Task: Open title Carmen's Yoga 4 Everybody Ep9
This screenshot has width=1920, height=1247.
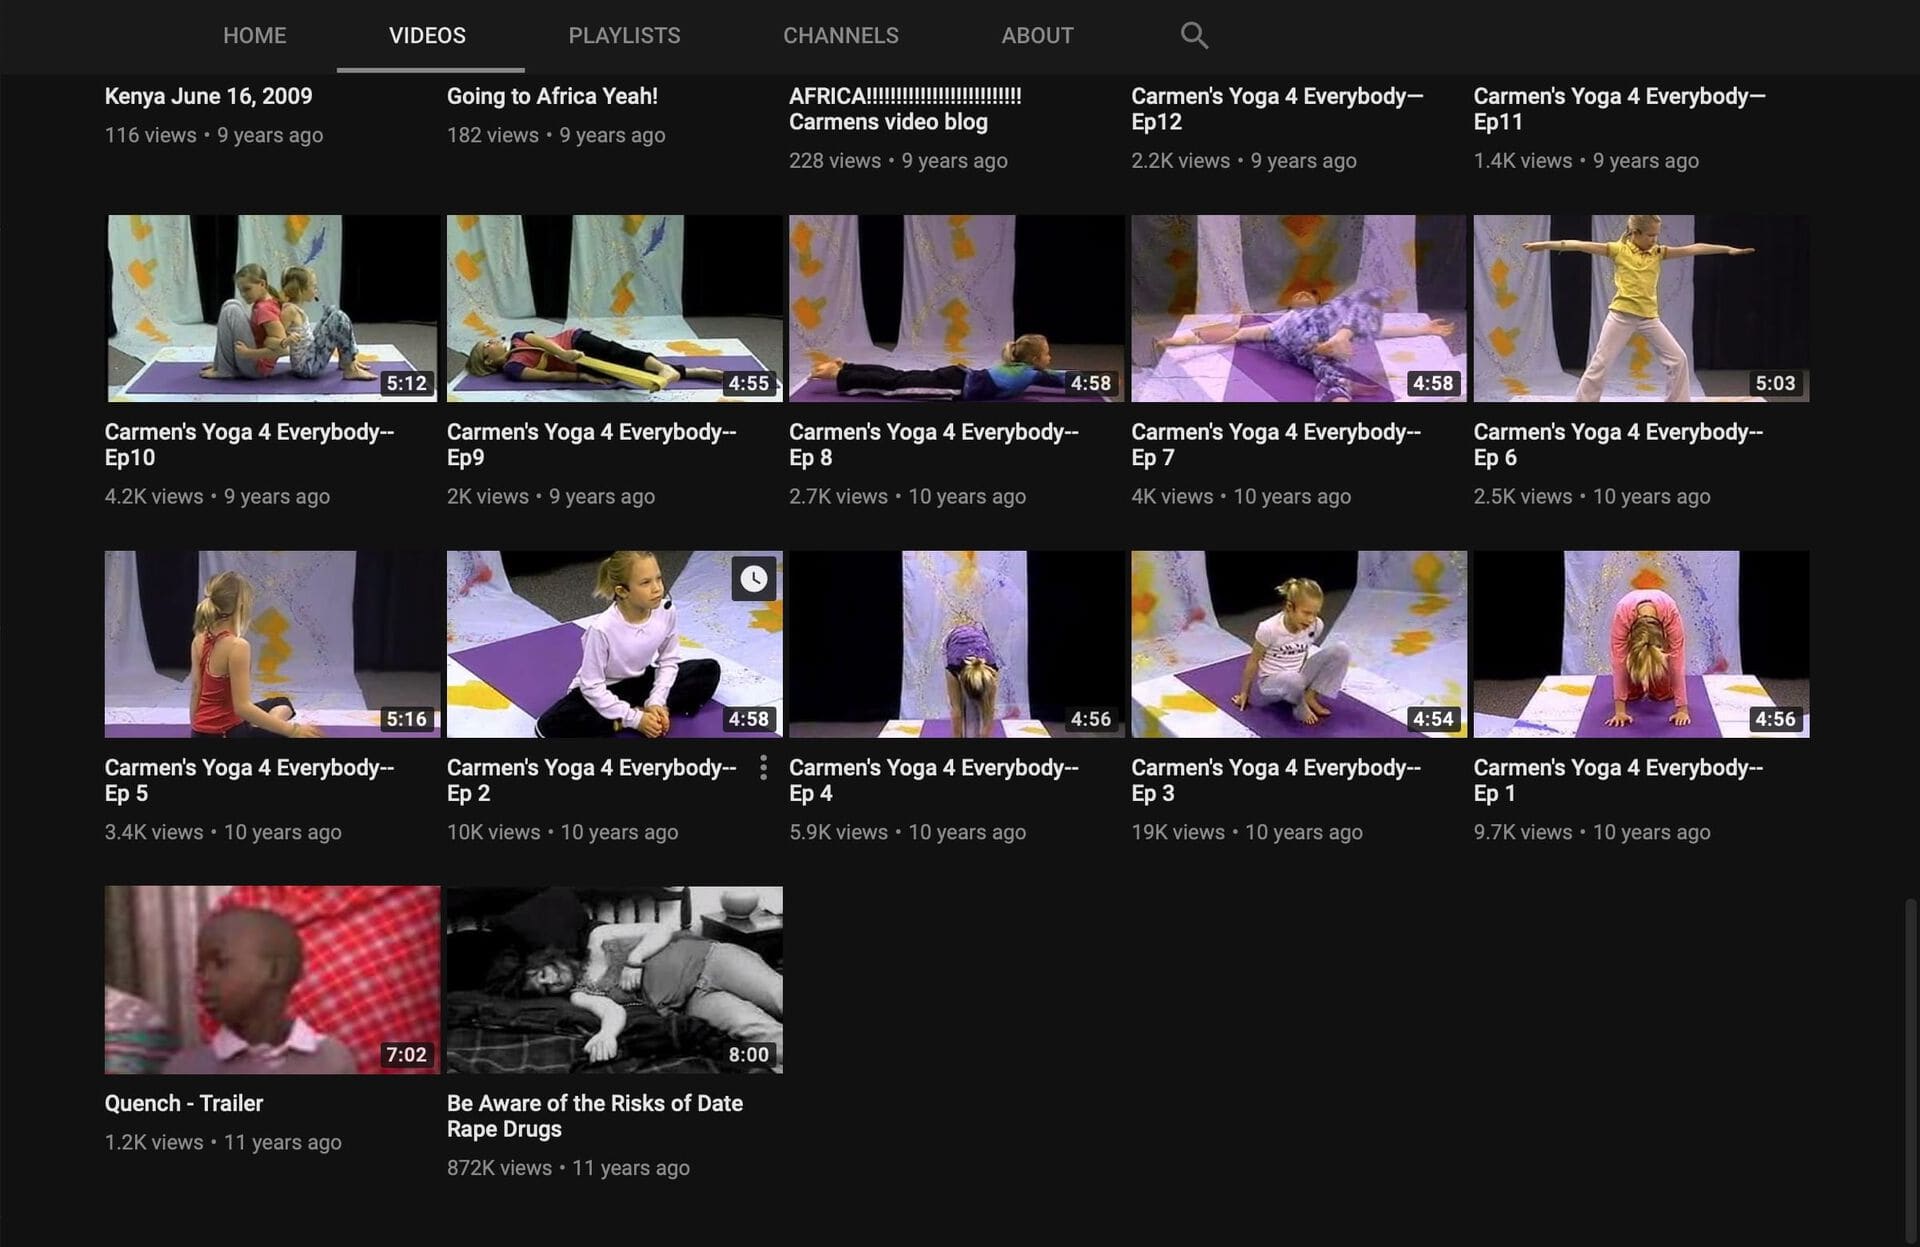Action: 591,445
